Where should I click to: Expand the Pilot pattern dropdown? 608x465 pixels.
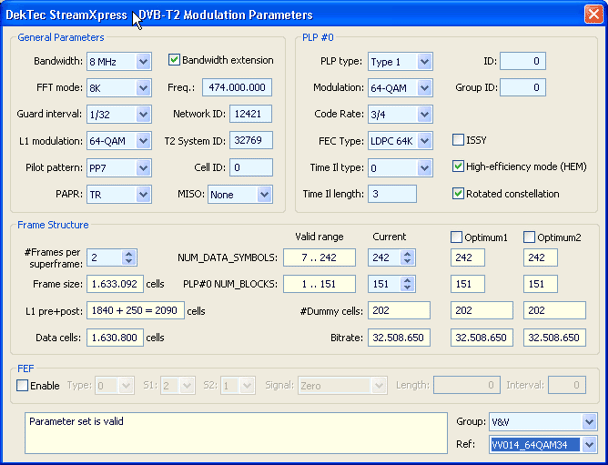tap(119, 168)
